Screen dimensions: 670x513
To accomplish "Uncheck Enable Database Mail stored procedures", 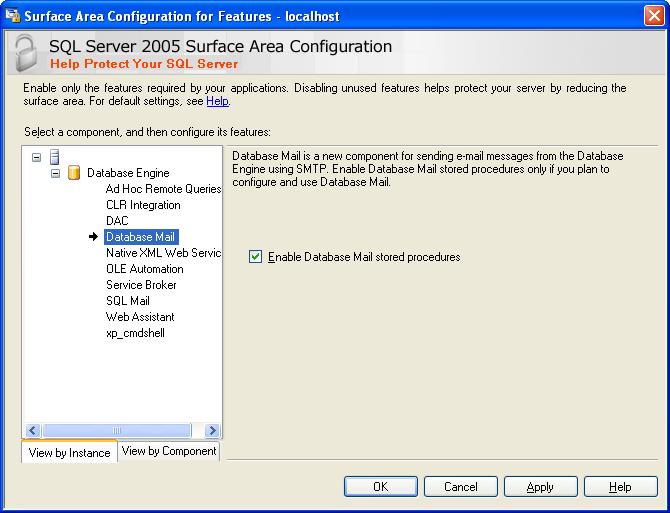I will [256, 257].
